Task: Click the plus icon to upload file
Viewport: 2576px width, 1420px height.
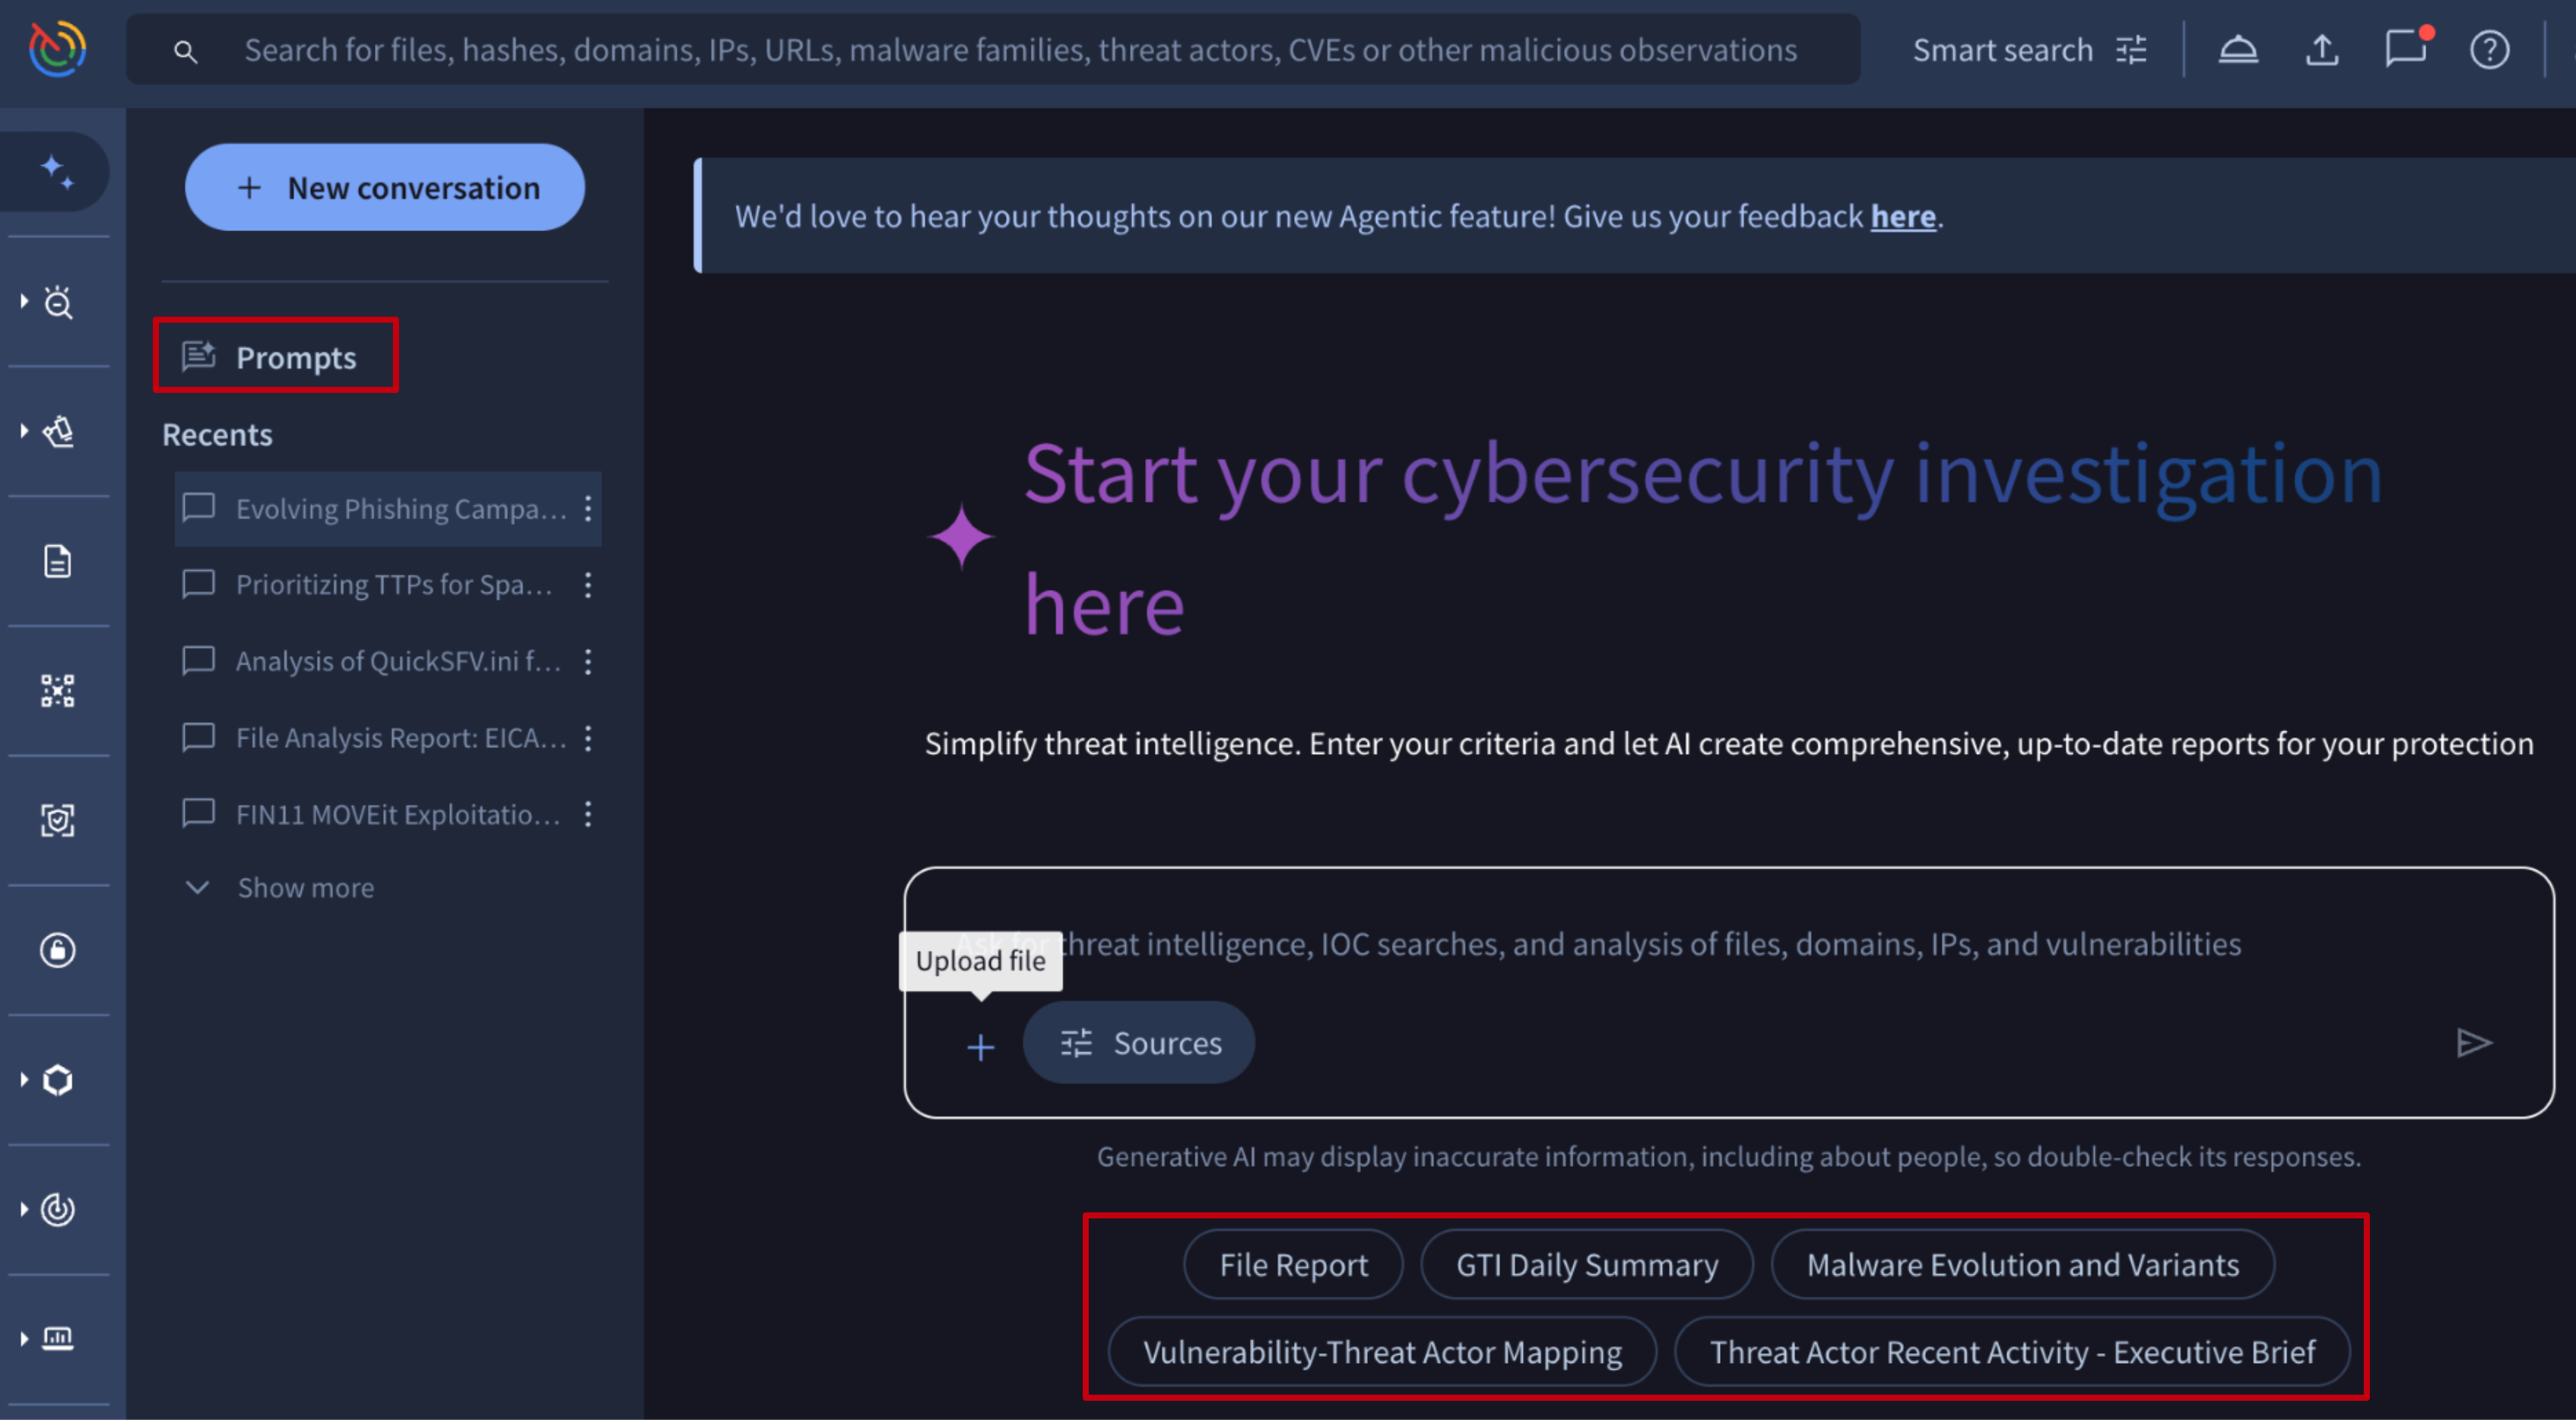Action: (980, 1046)
